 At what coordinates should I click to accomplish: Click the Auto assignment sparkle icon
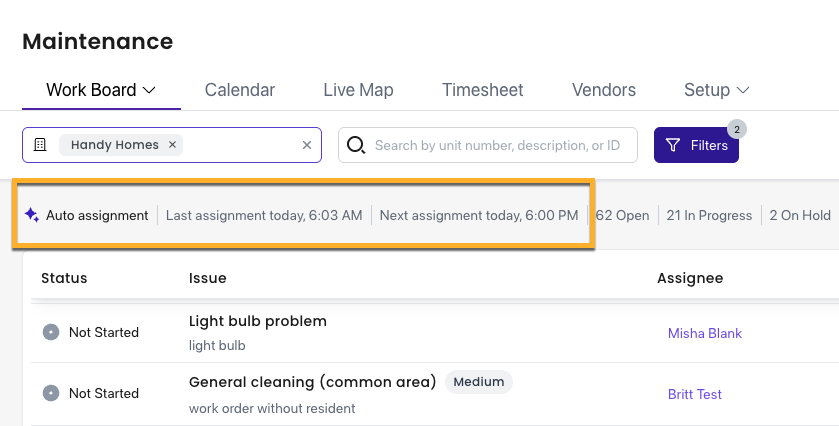pyautogui.click(x=32, y=215)
